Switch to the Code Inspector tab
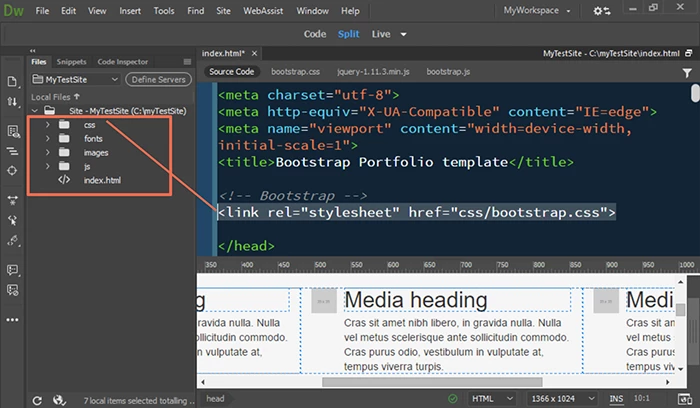The height and width of the screenshot is (408, 700). coord(123,62)
